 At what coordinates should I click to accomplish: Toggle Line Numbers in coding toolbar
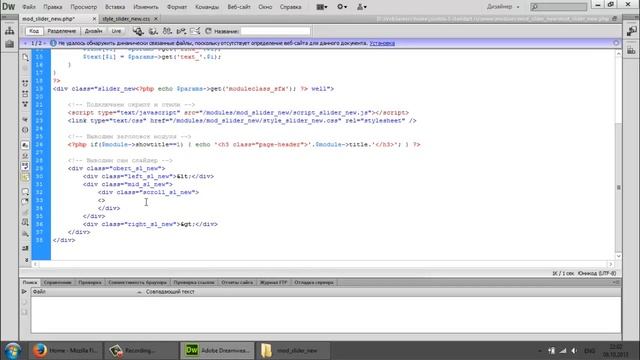[x=25, y=145]
